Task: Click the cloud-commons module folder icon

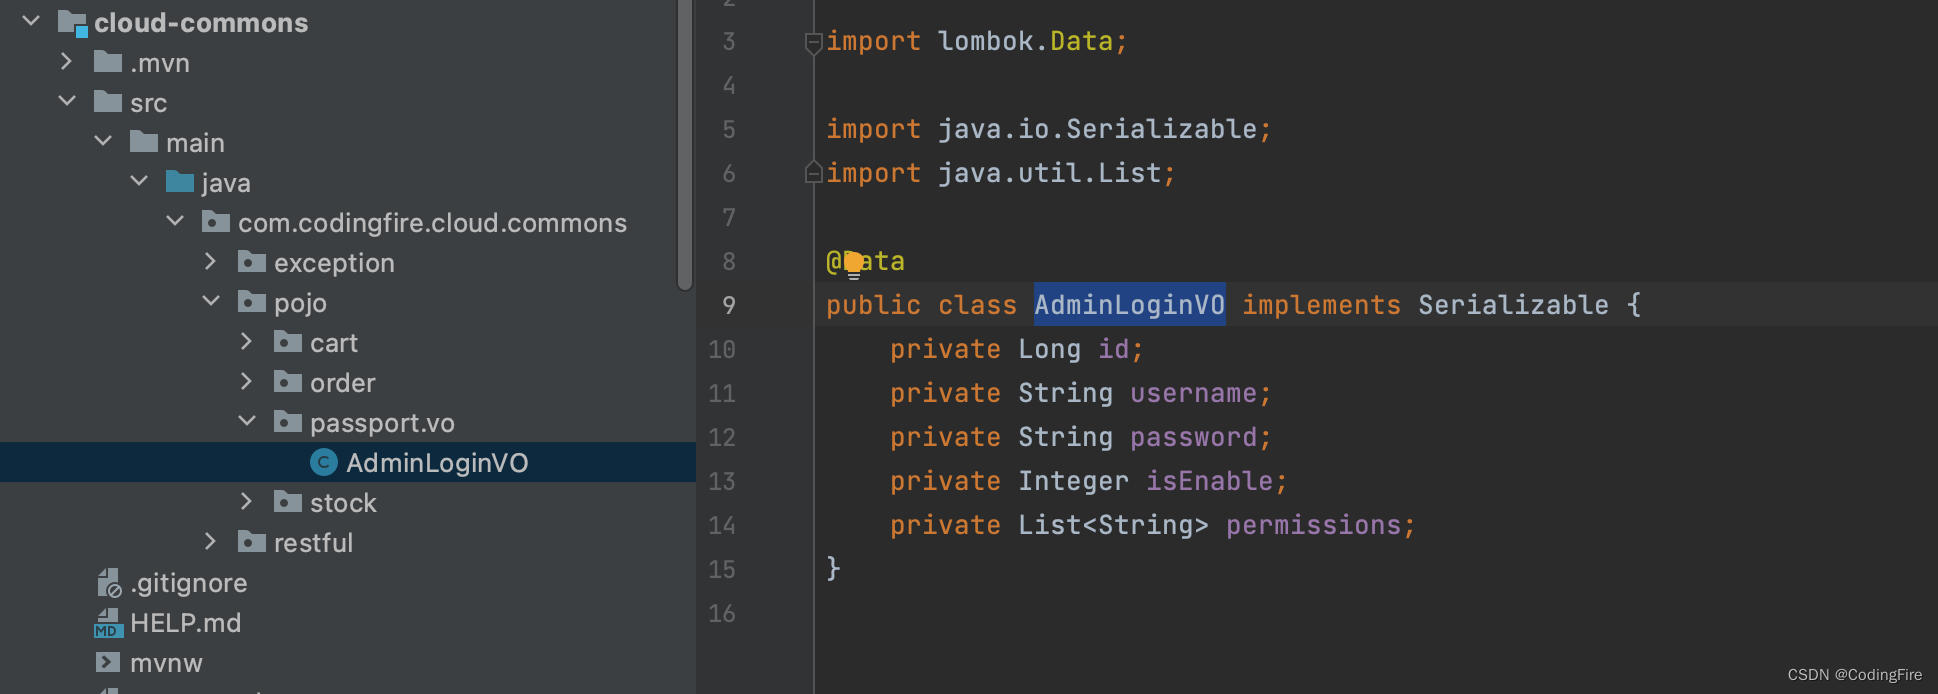Action: [x=72, y=22]
